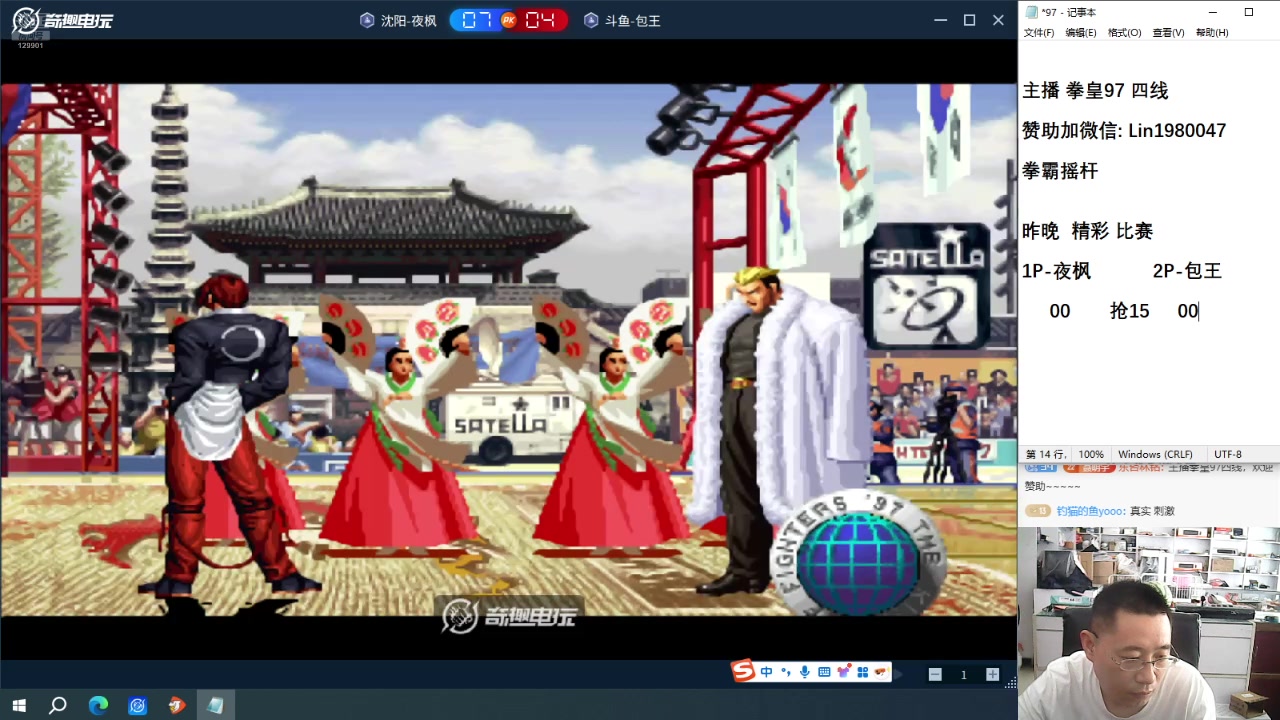Viewport: 1280px width, 720px height.
Task: Click player label 沈阳-夜枫
Action: 409,21
